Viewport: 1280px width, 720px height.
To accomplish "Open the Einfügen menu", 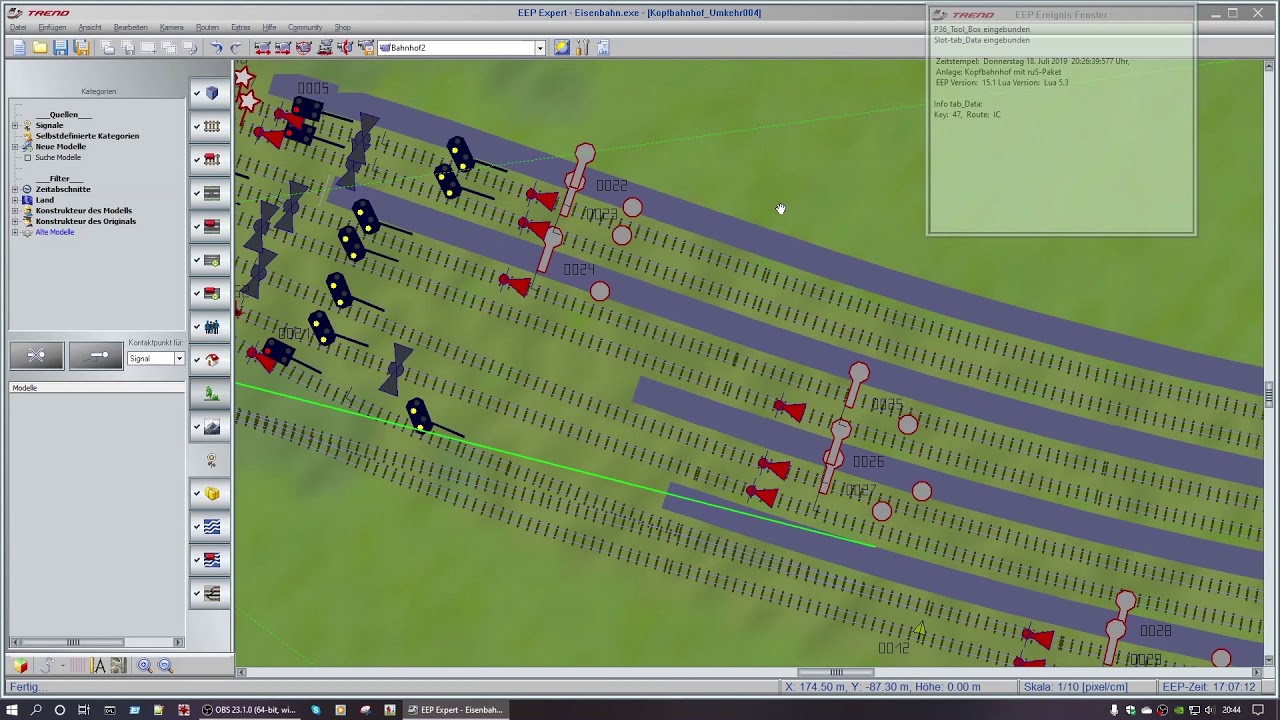I will coord(52,27).
